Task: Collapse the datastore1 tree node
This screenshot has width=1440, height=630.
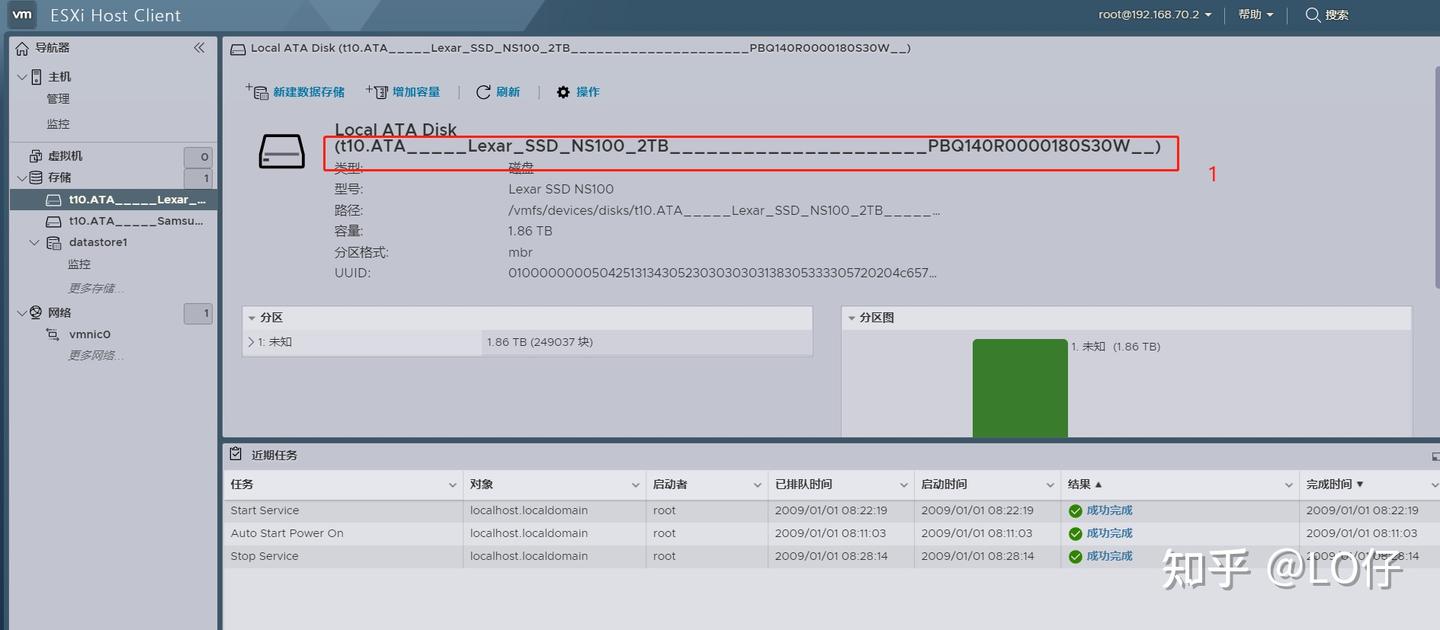Action: coord(36,243)
